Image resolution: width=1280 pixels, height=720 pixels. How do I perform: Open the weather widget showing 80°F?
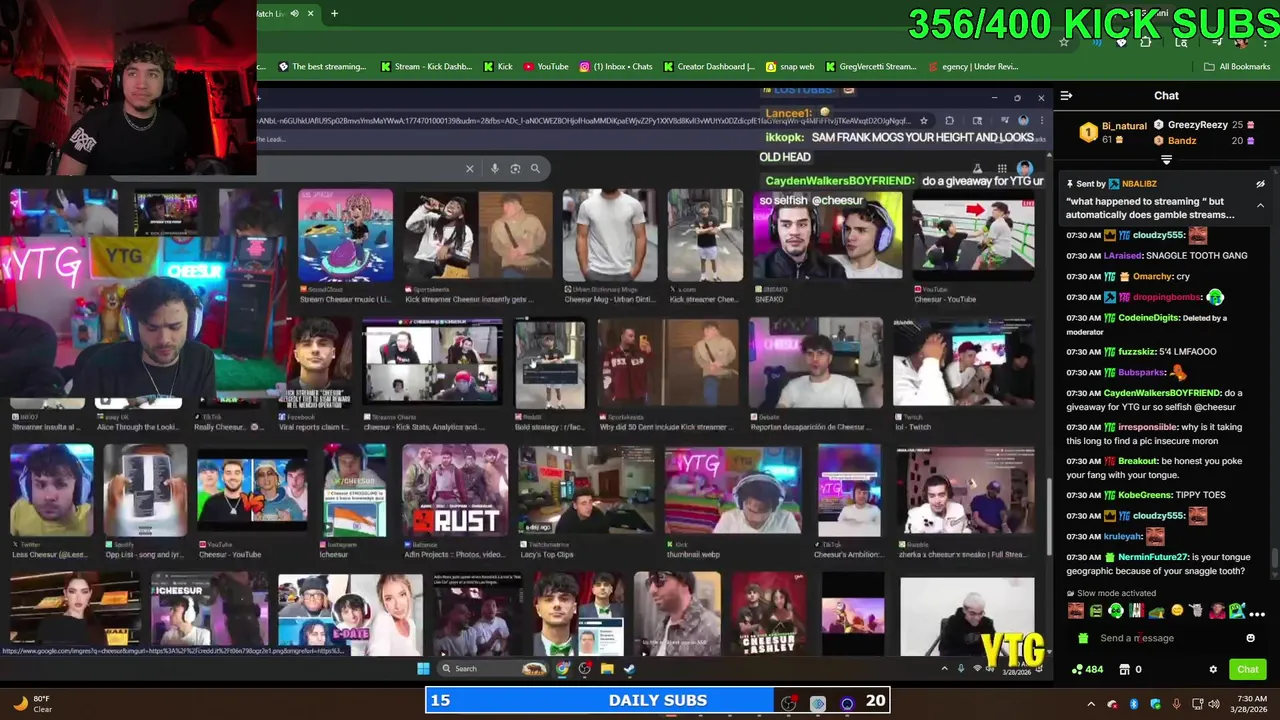[32, 704]
